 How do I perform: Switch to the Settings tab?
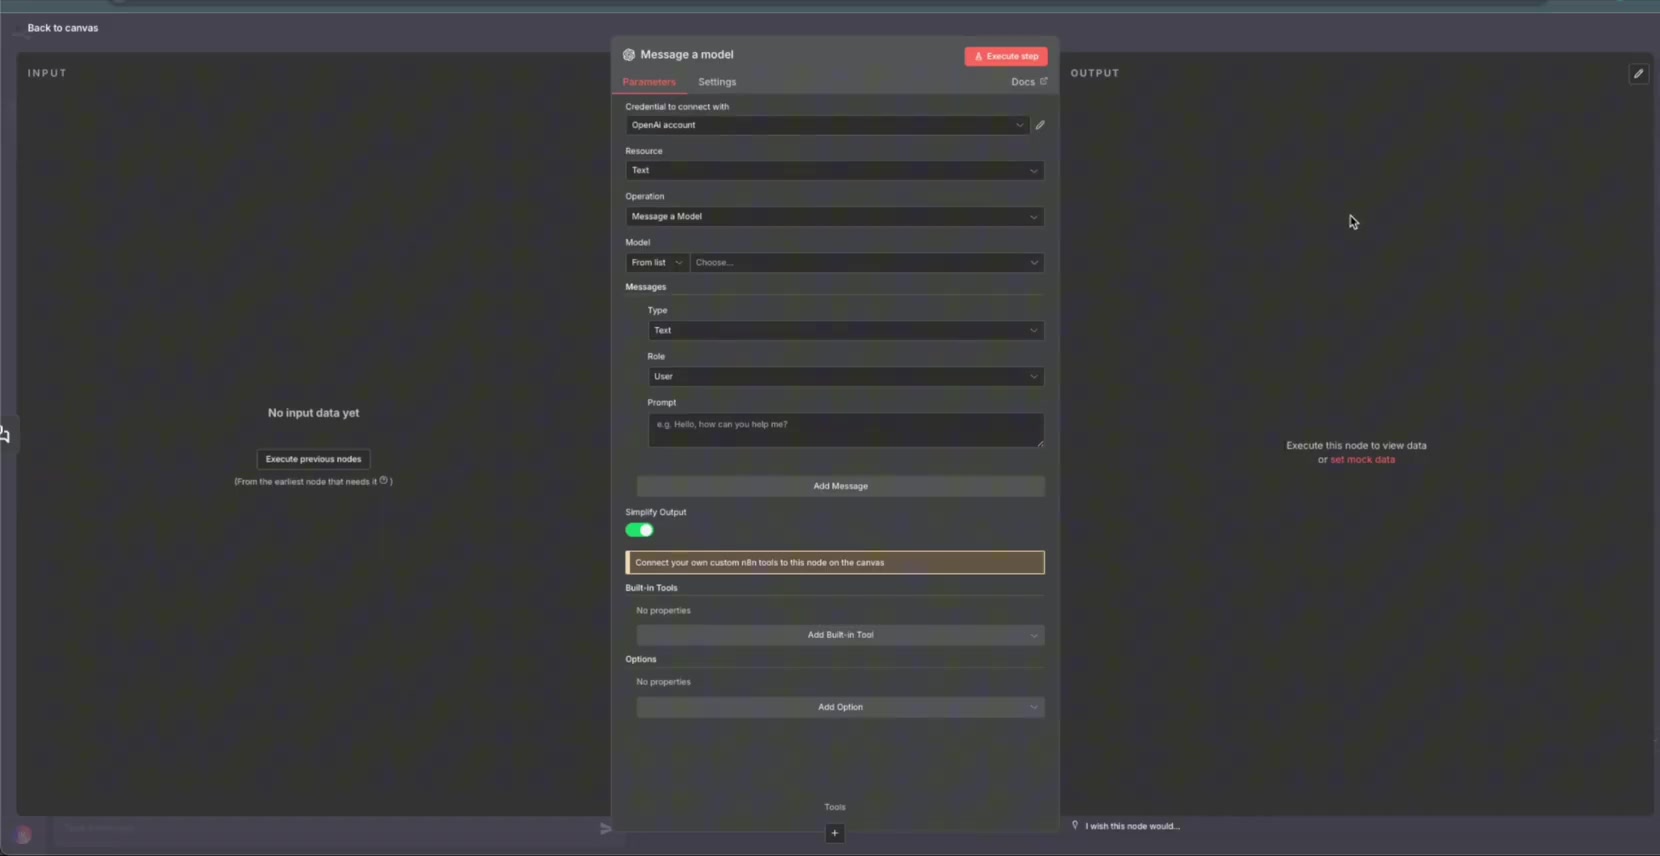[x=717, y=82]
